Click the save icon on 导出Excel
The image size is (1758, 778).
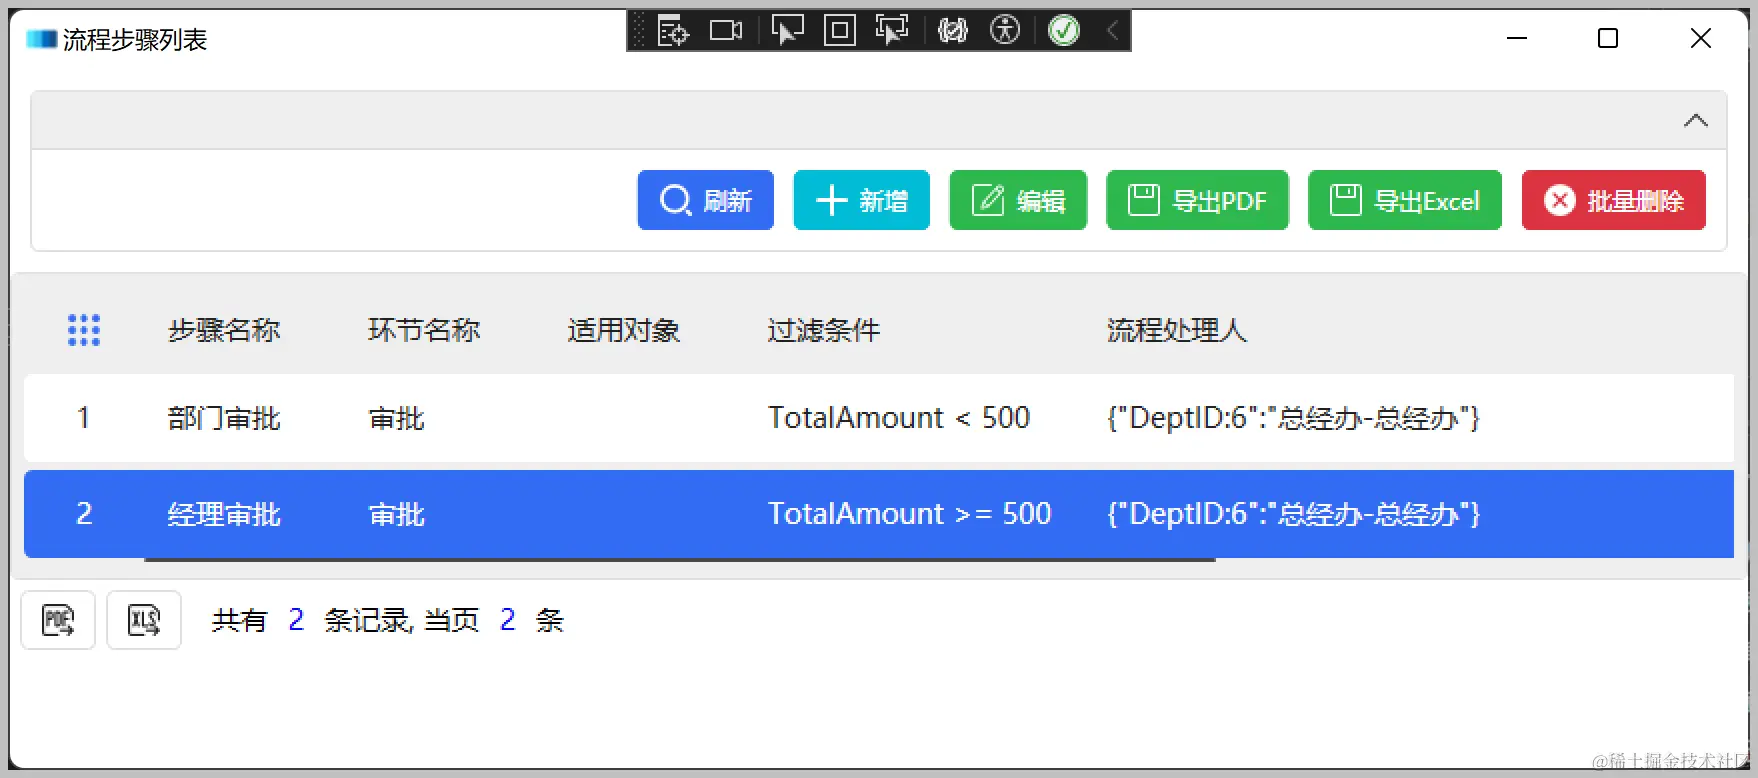click(1346, 200)
